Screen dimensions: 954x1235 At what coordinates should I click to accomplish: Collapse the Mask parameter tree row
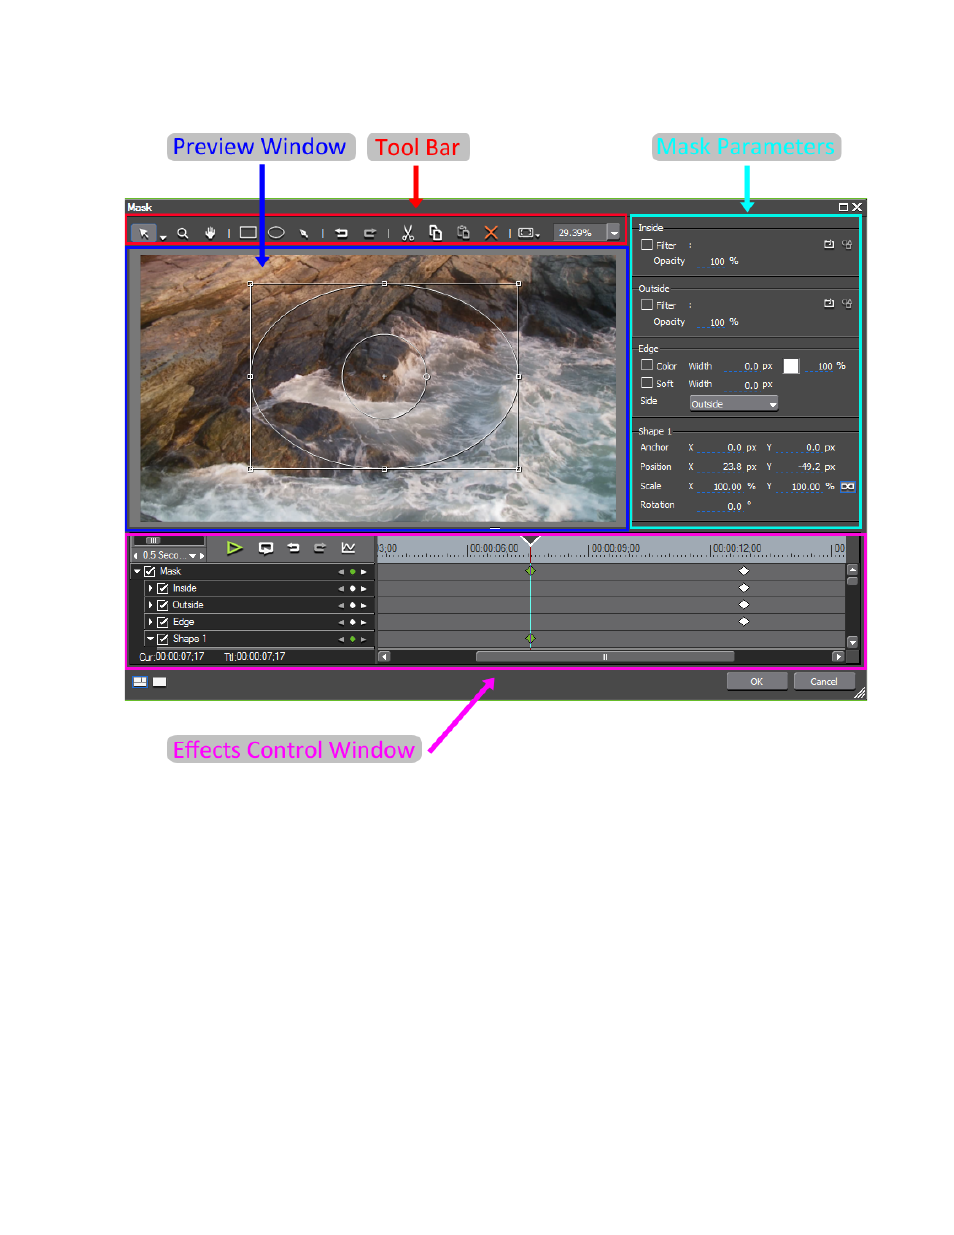pos(137,572)
